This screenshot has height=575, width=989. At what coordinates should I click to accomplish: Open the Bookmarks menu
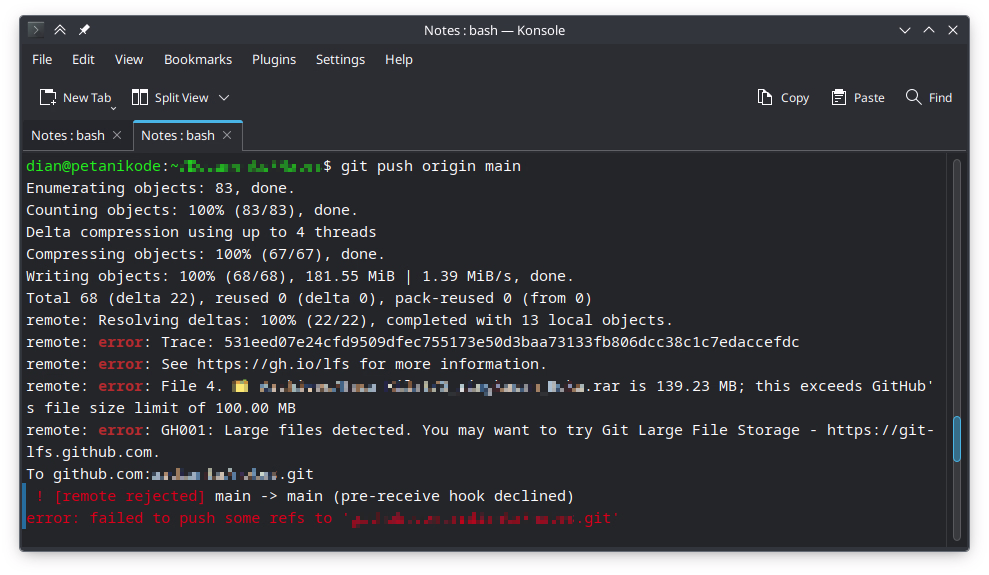pyautogui.click(x=198, y=59)
